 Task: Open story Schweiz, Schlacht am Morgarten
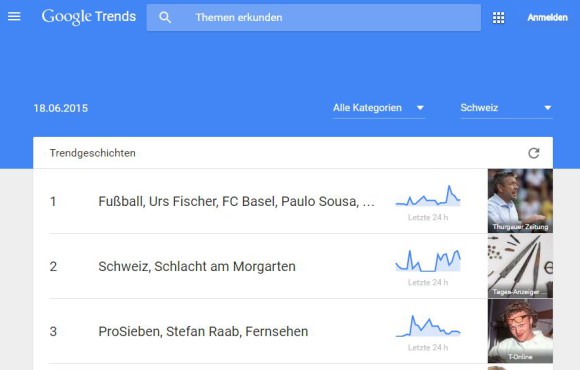[x=197, y=266]
